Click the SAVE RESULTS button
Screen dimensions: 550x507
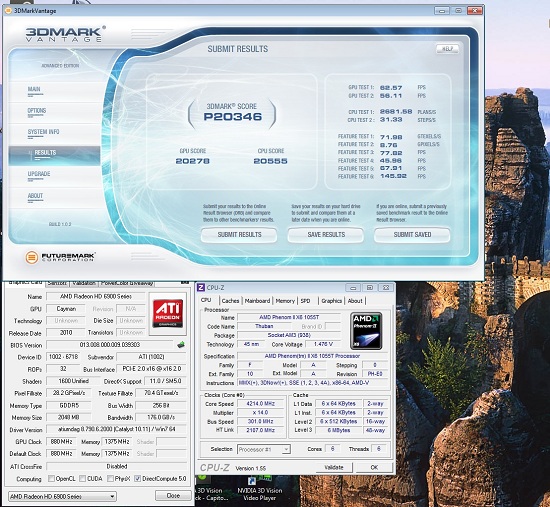(x=326, y=235)
